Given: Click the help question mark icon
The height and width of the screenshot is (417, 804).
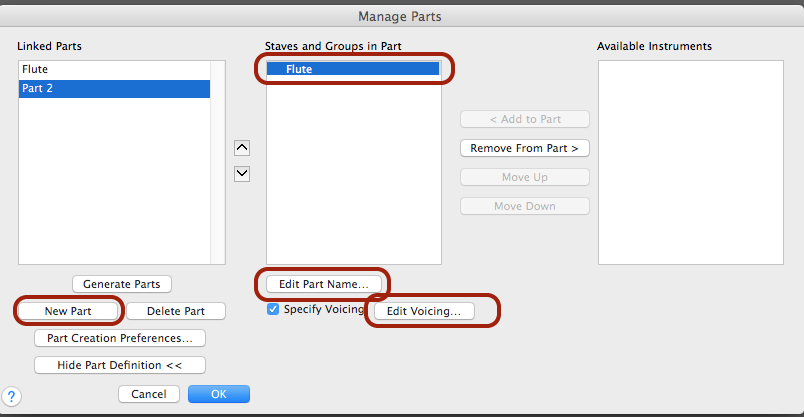Looking at the screenshot, I should pyautogui.click(x=12, y=396).
